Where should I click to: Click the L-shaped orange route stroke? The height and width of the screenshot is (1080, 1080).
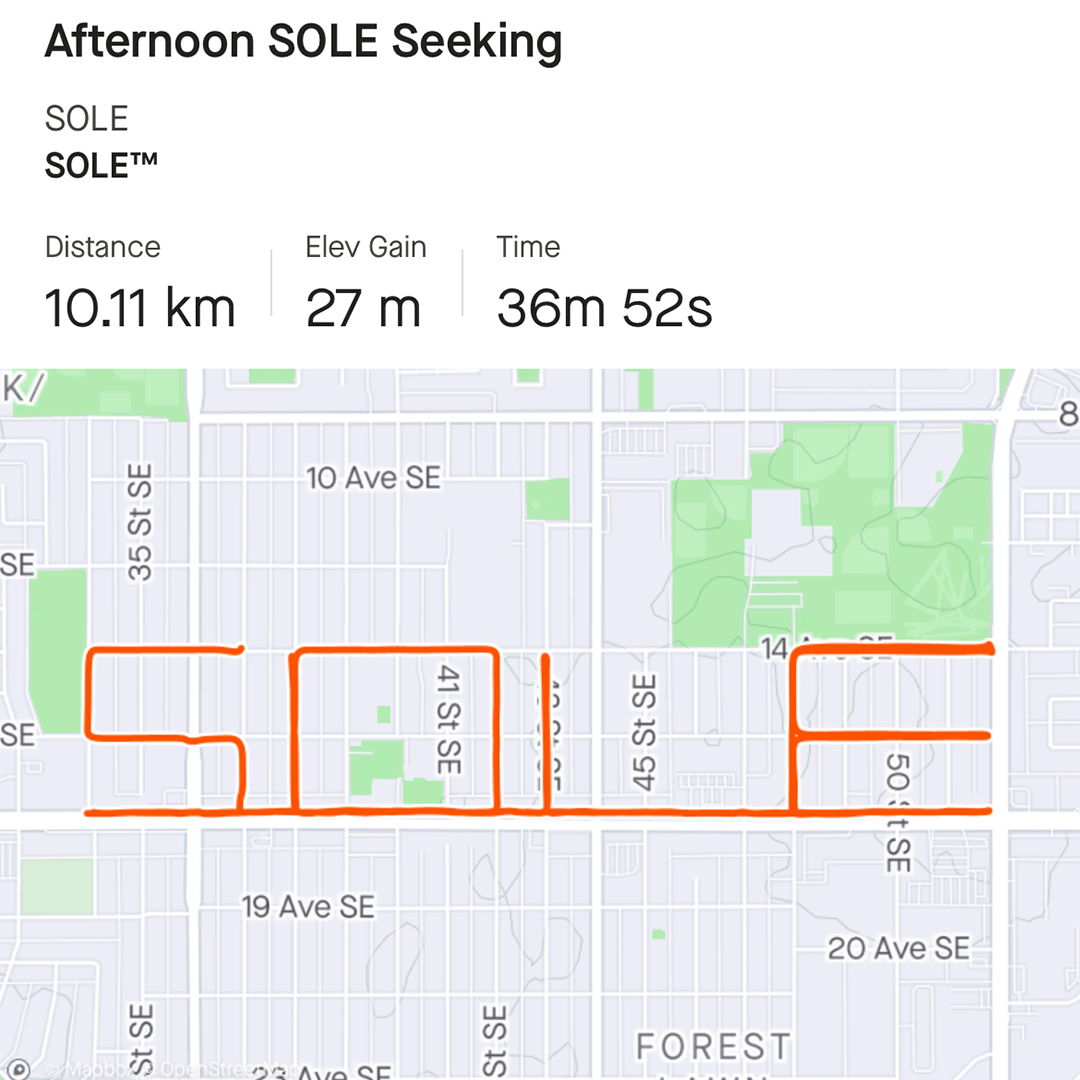tap(546, 730)
